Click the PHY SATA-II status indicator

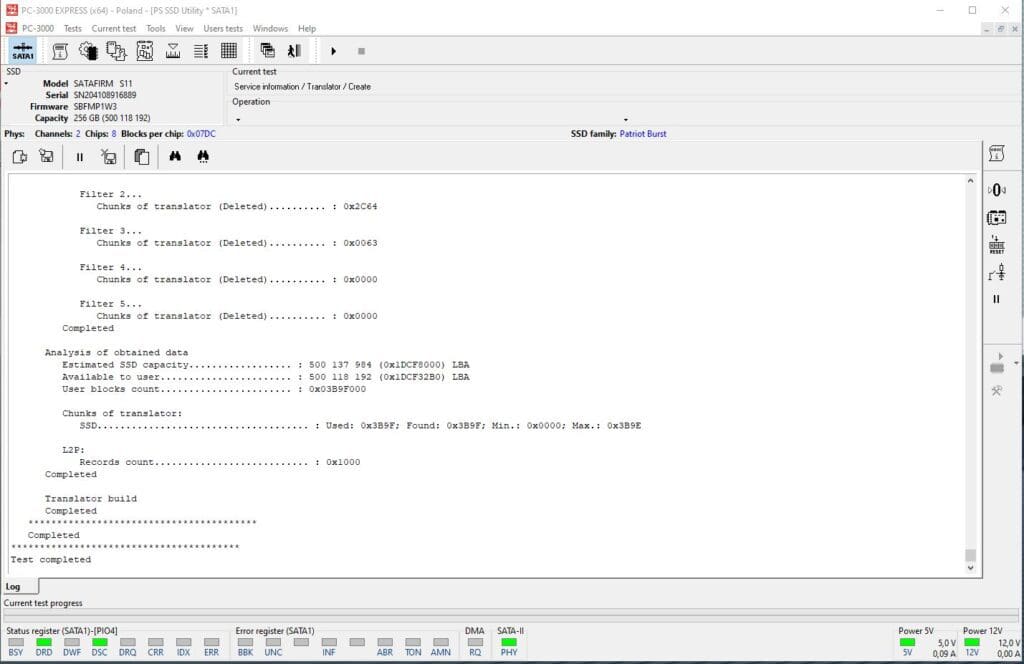click(x=509, y=642)
